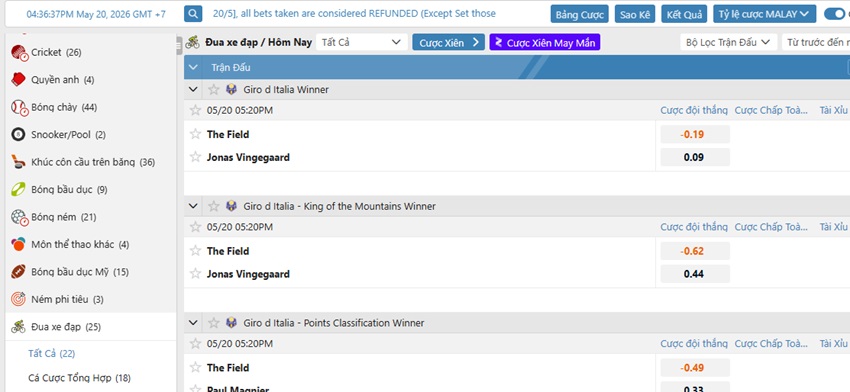
Task: Bet -0.49 on The Field, Points Classification
Action: pyautogui.click(x=695, y=367)
